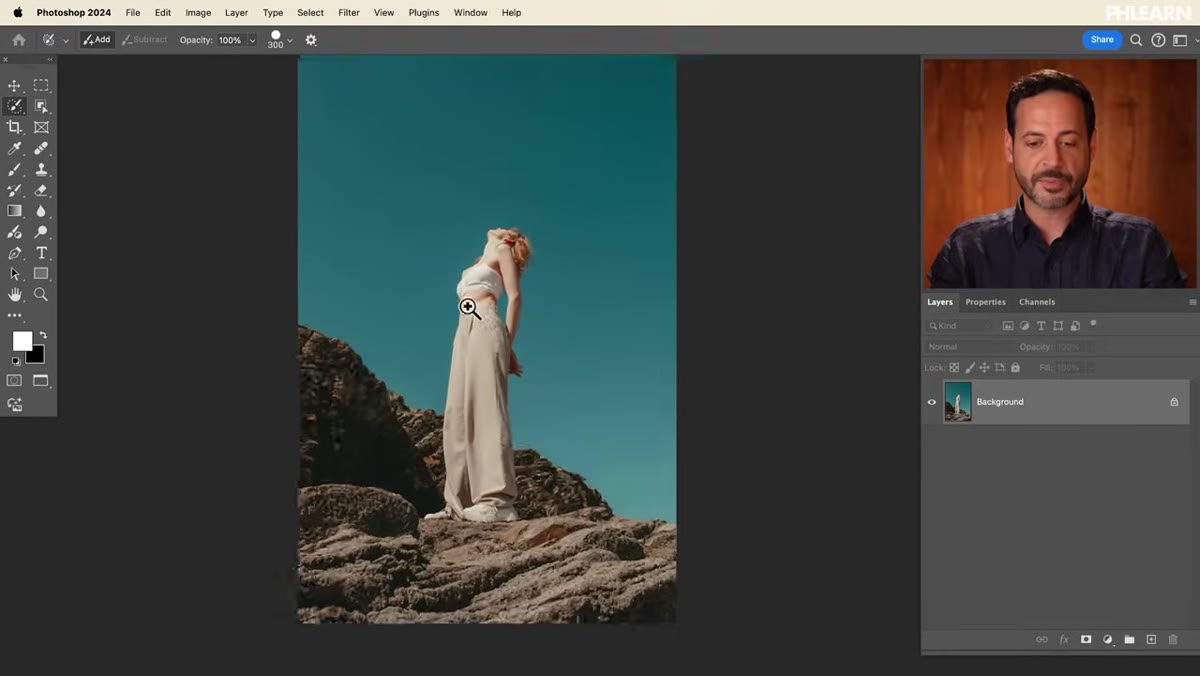Switch to the Channels tab
1200x676 pixels.
tap(1037, 302)
